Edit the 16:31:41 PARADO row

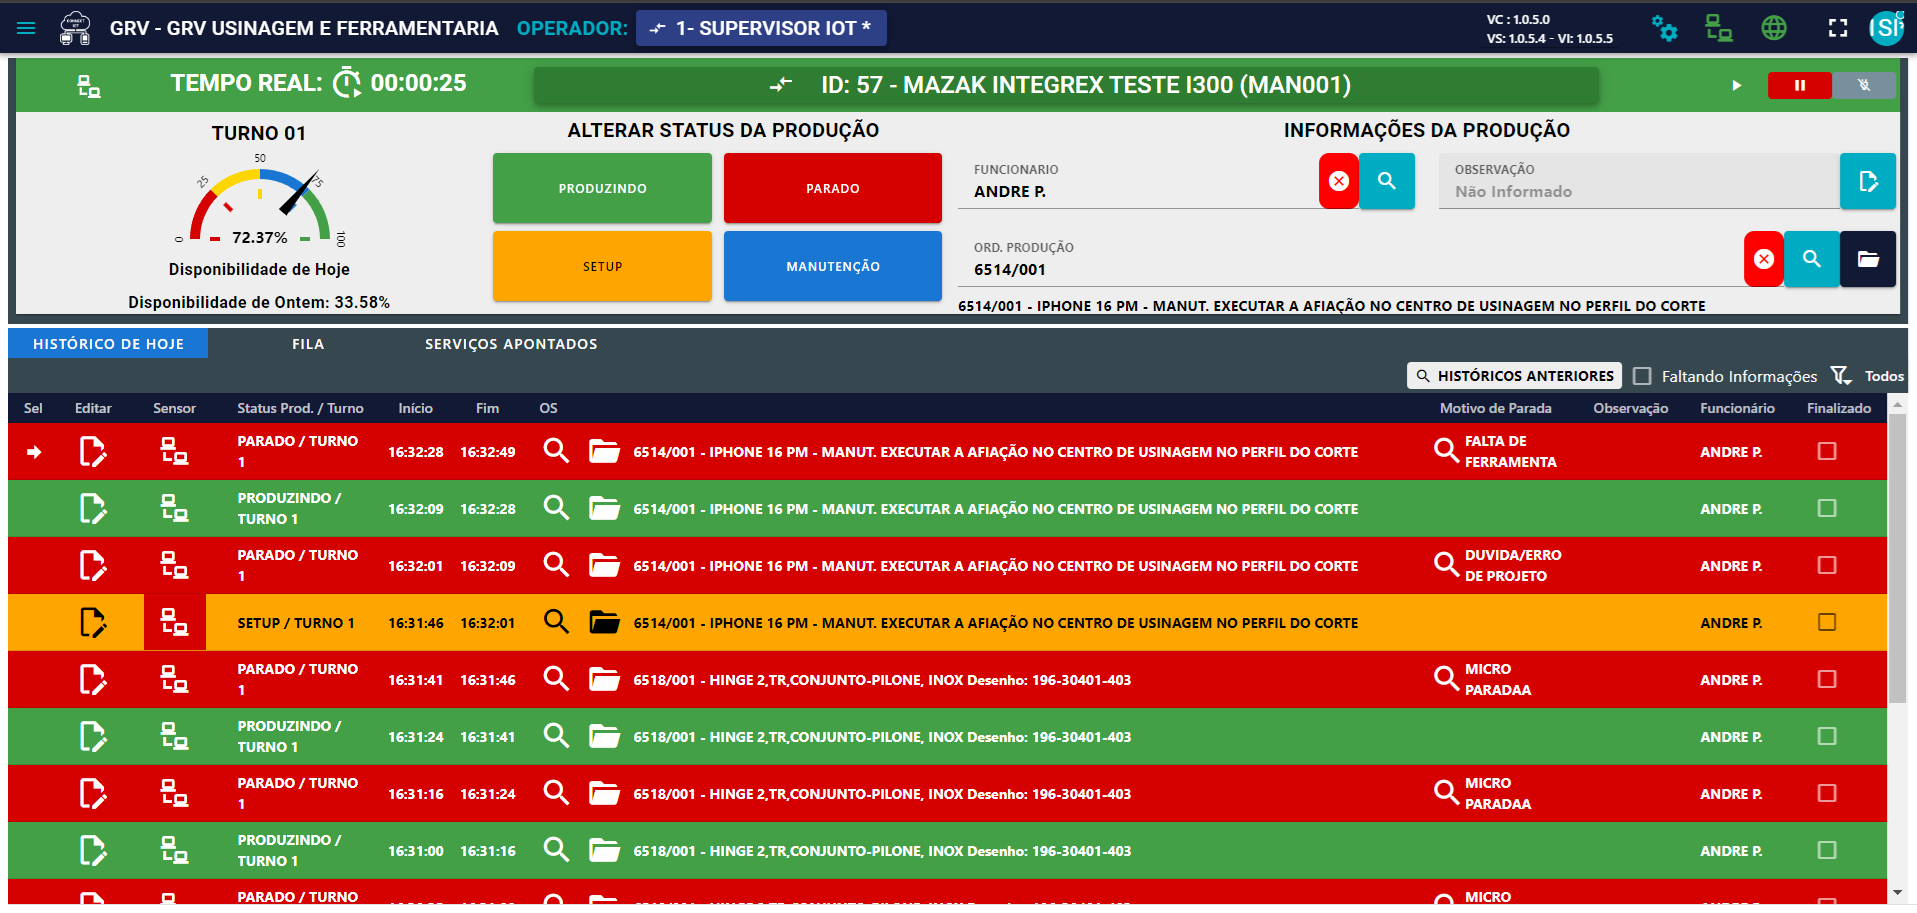[92, 680]
